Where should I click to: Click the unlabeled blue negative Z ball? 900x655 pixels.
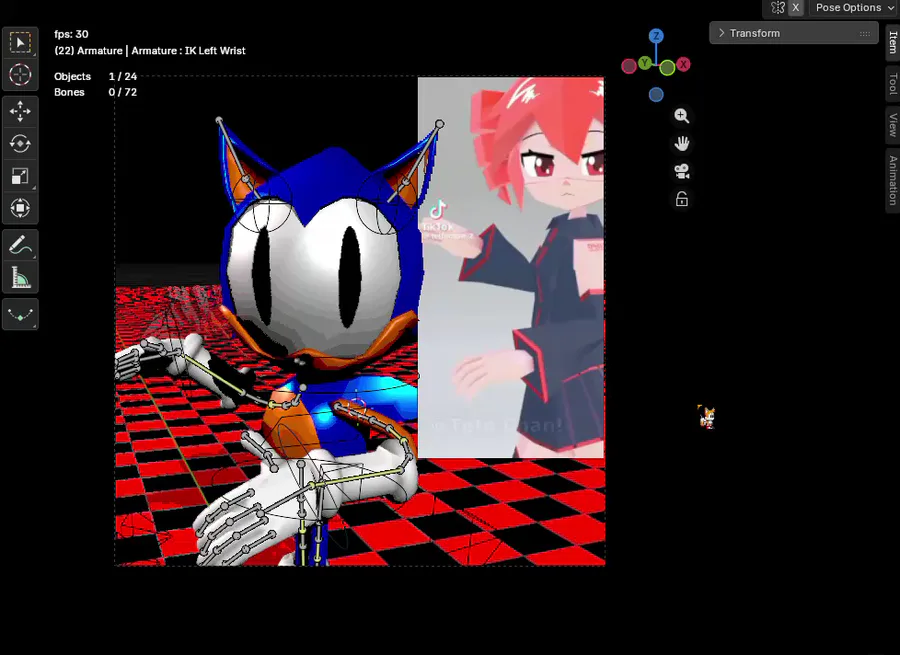pos(656,95)
